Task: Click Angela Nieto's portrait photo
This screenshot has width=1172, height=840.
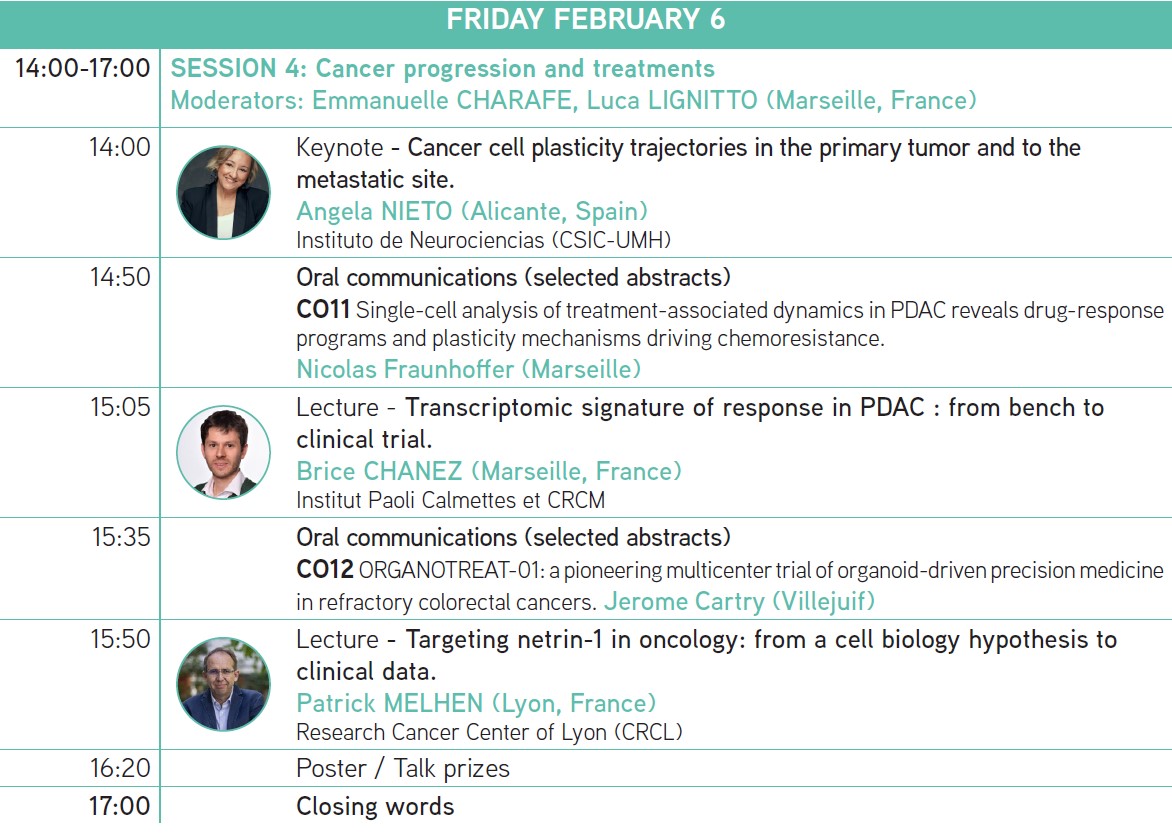Action: click(x=223, y=192)
